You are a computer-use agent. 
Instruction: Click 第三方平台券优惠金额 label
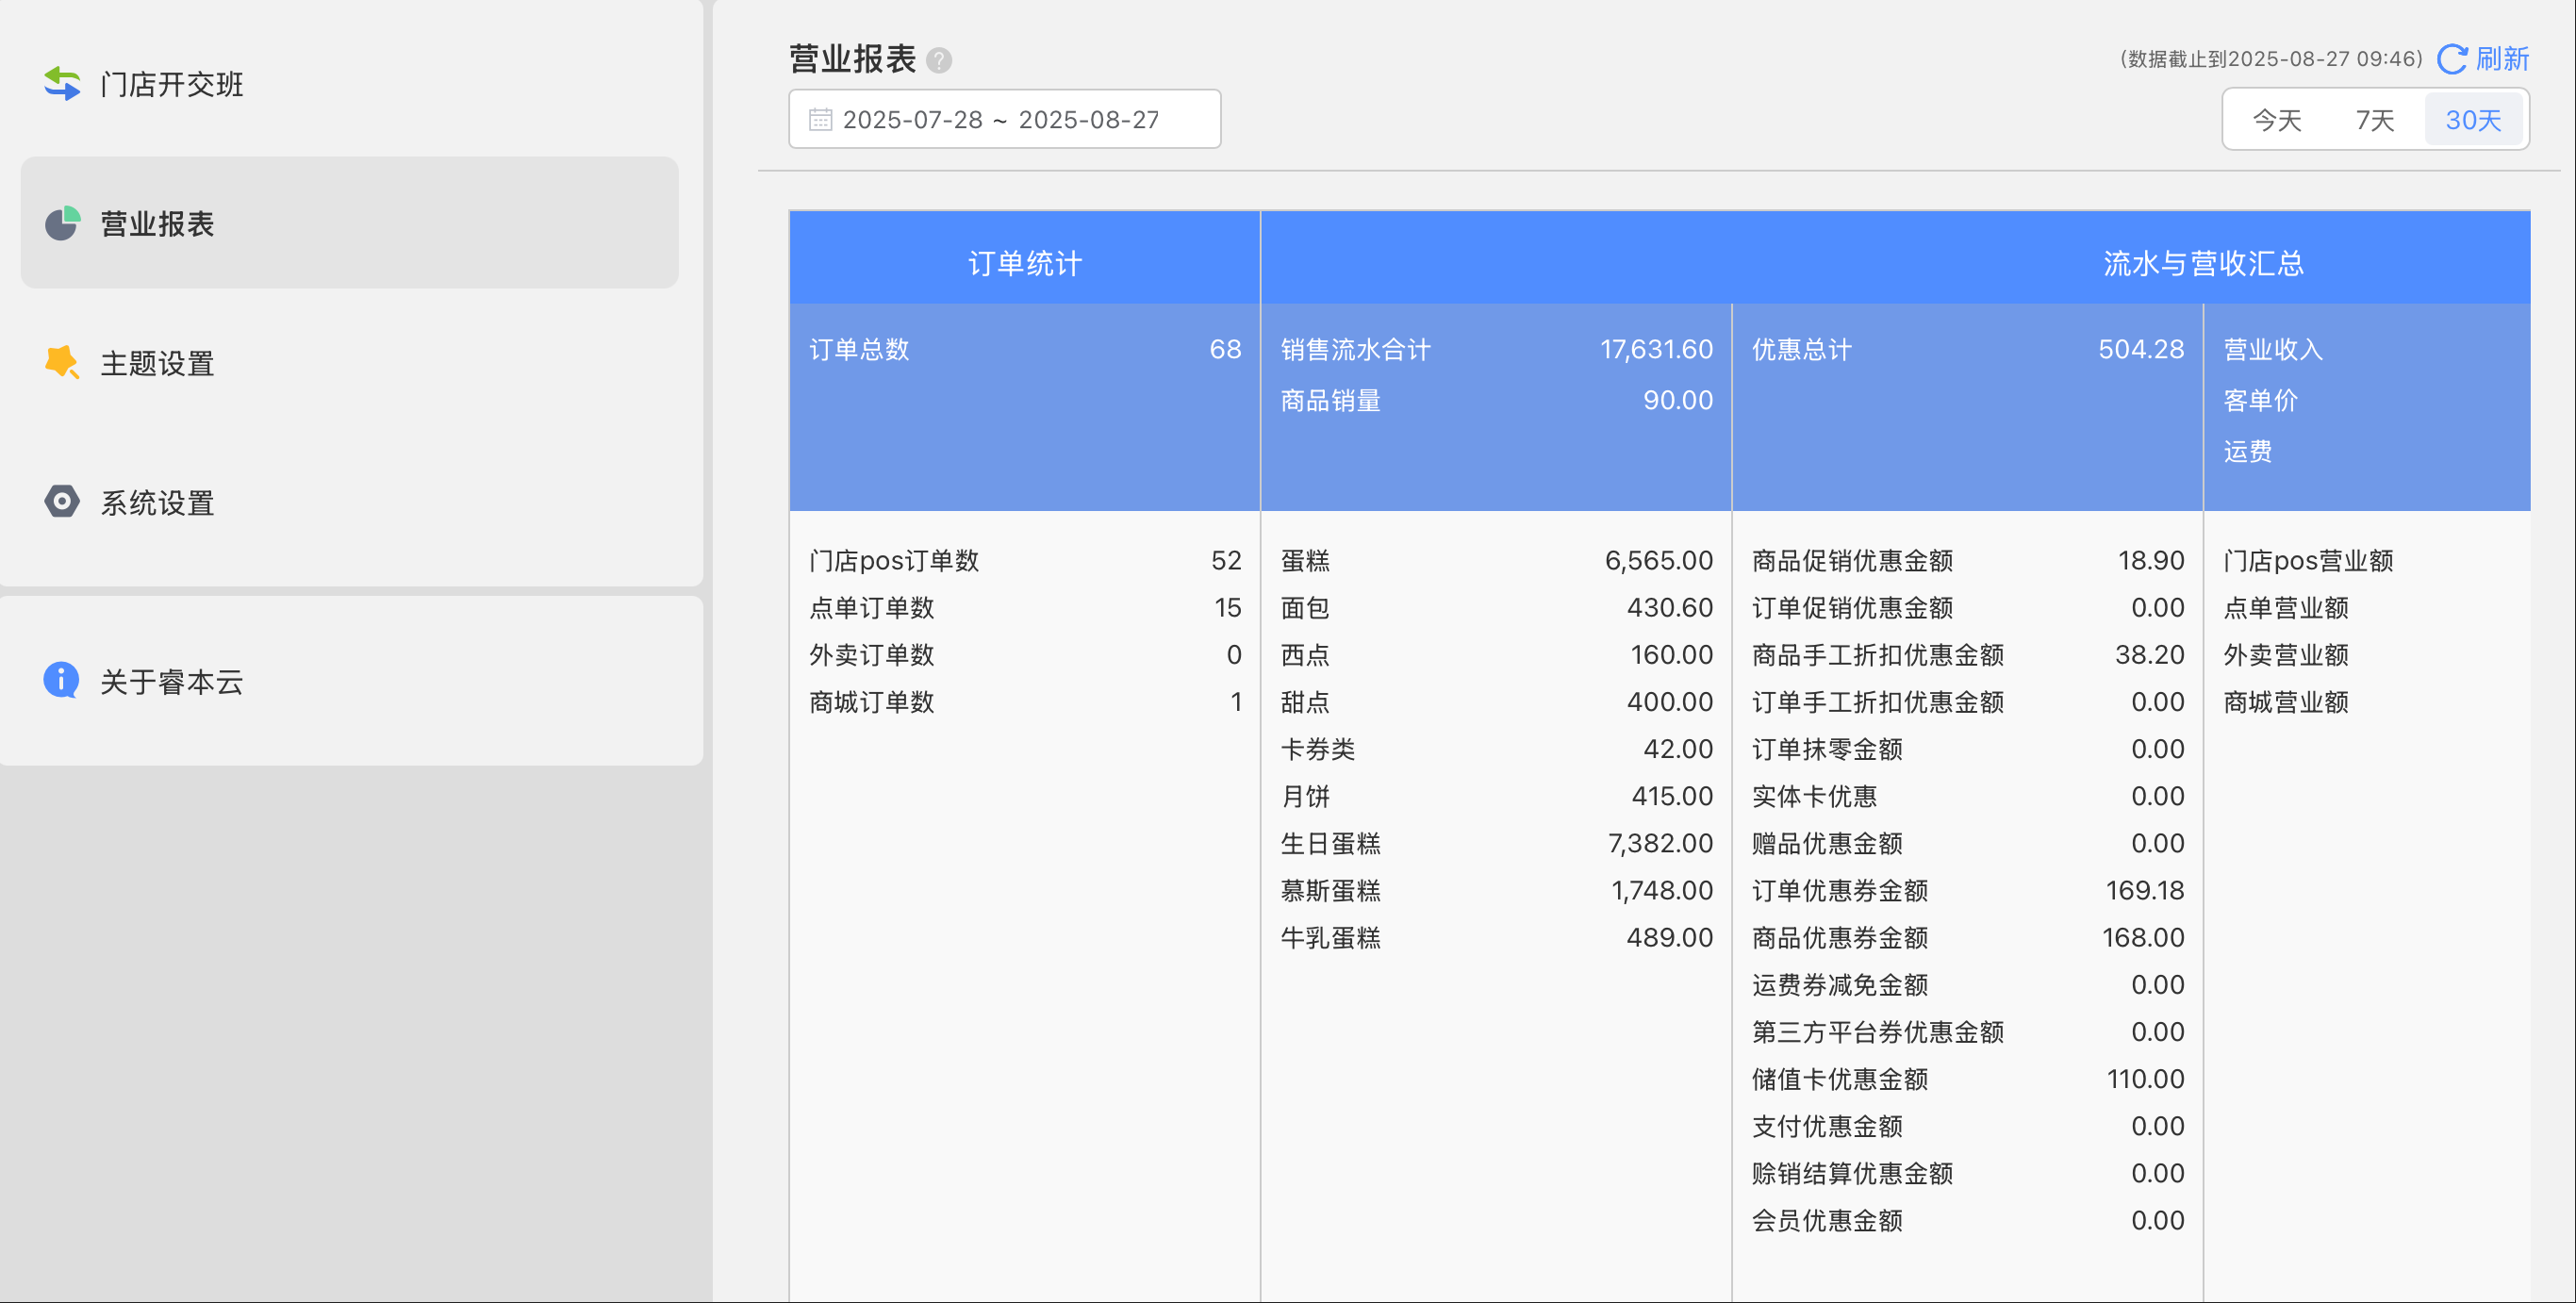tap(1878, 1031)
